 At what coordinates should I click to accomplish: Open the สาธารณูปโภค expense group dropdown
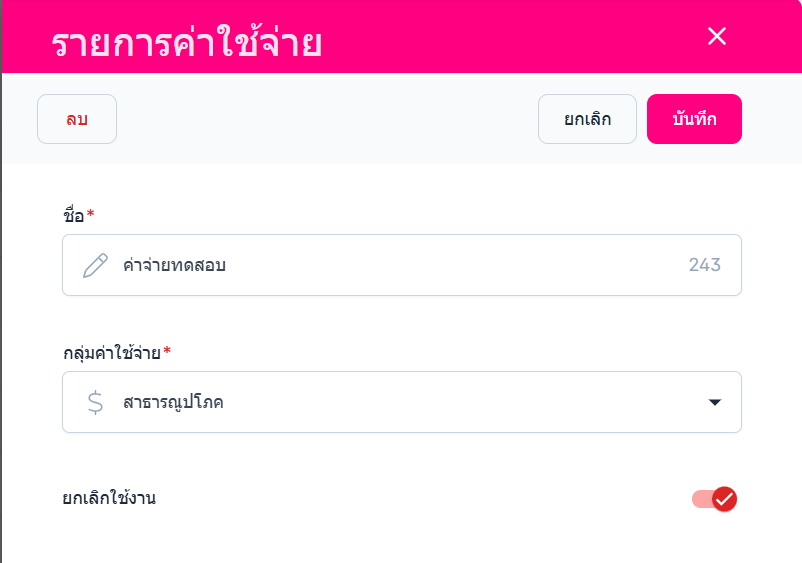(400, 402)
